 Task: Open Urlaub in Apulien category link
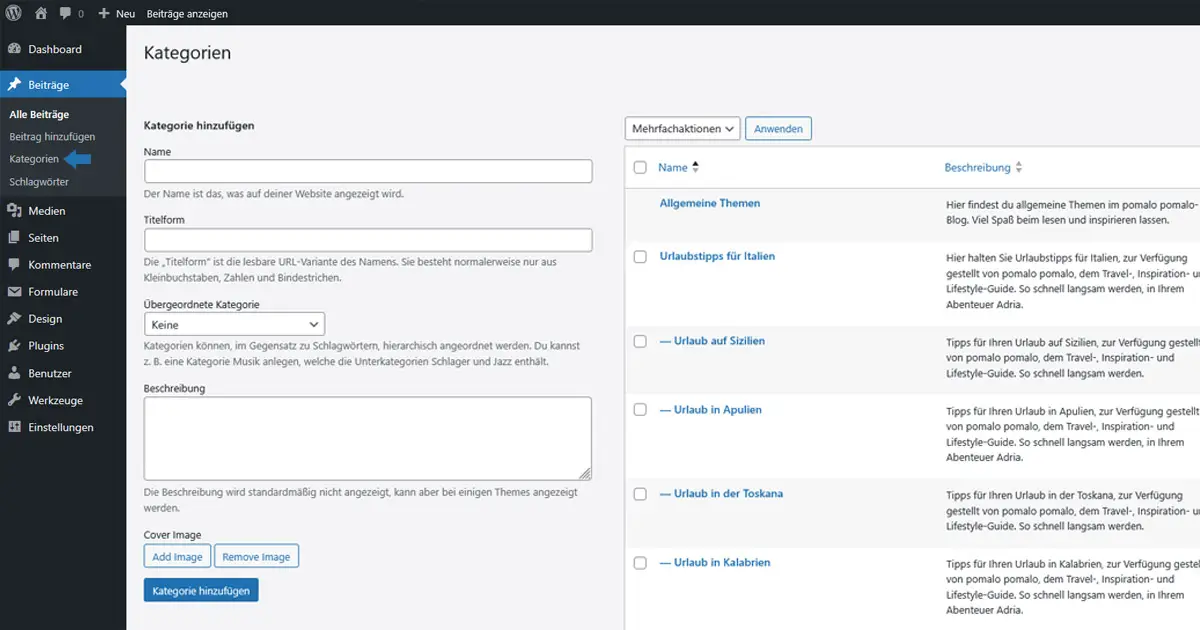(711, 410)
